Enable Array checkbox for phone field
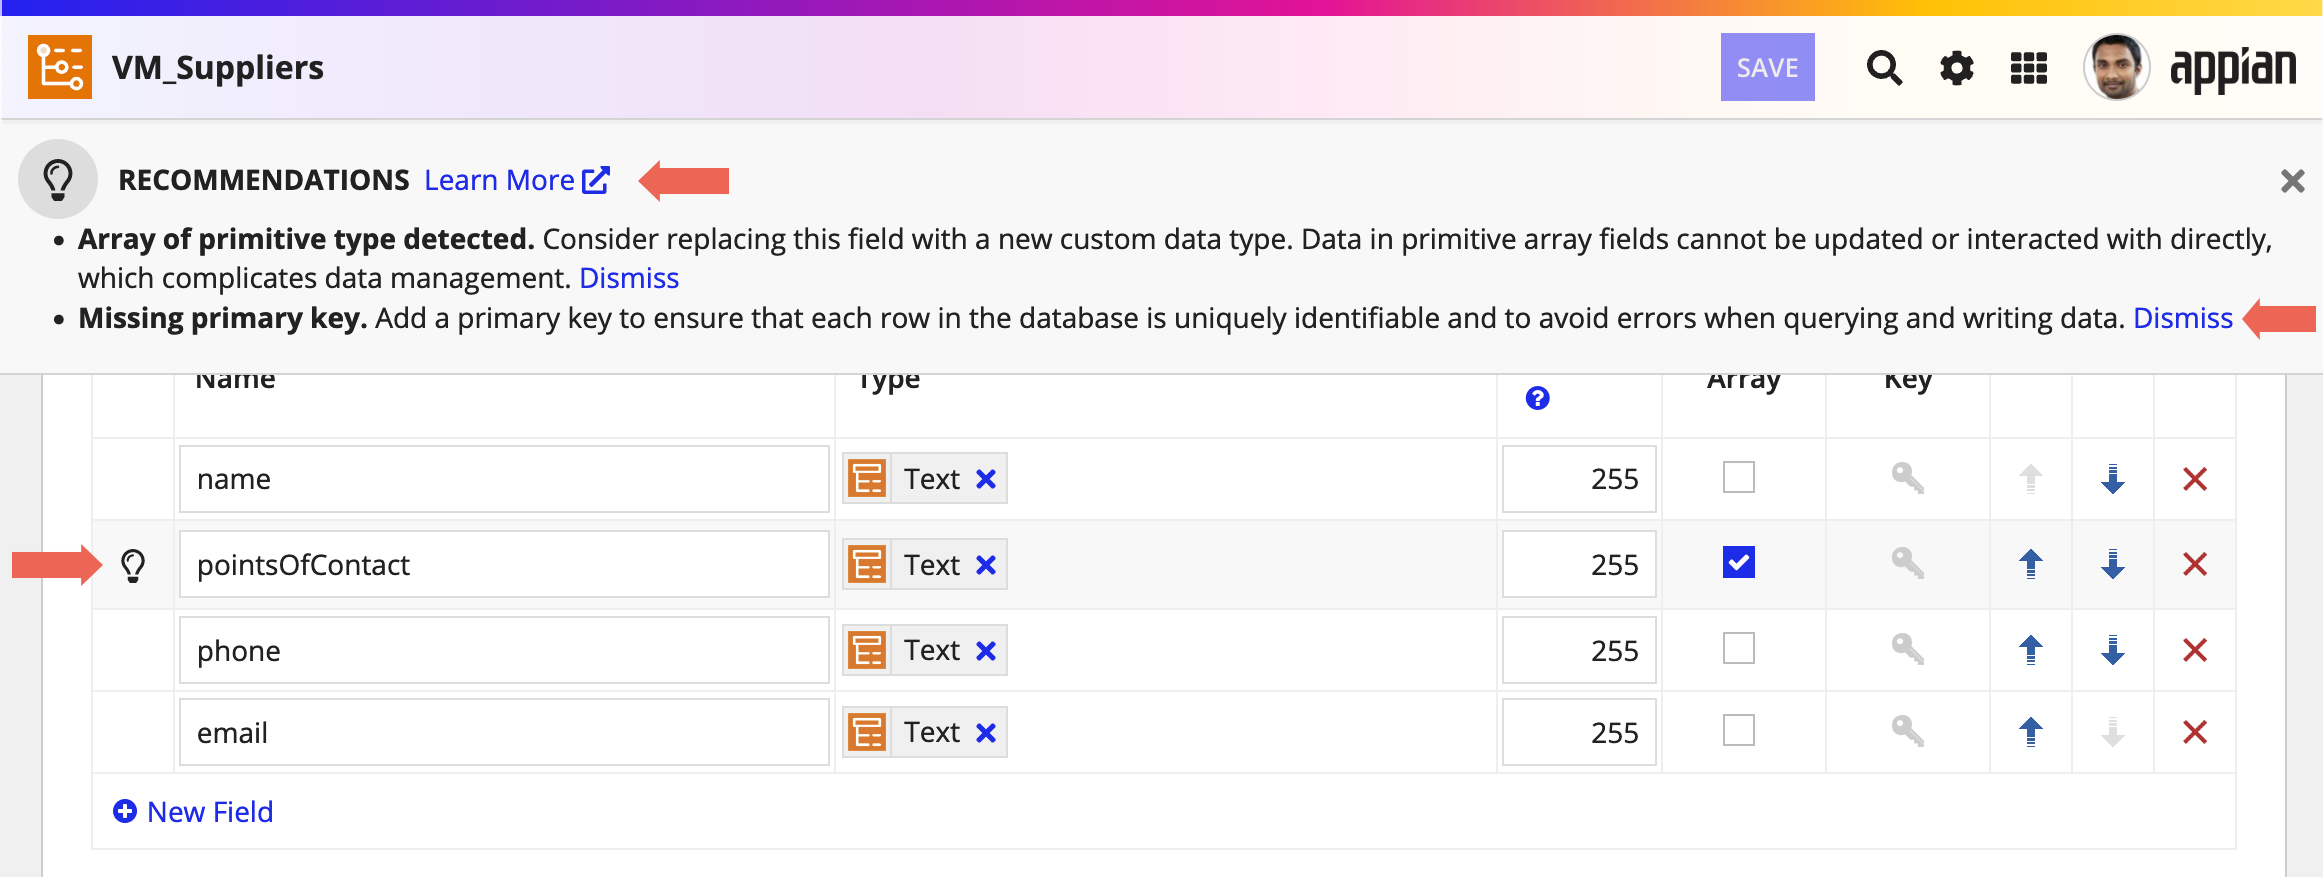2323x877 pixels. point(1739,649)
